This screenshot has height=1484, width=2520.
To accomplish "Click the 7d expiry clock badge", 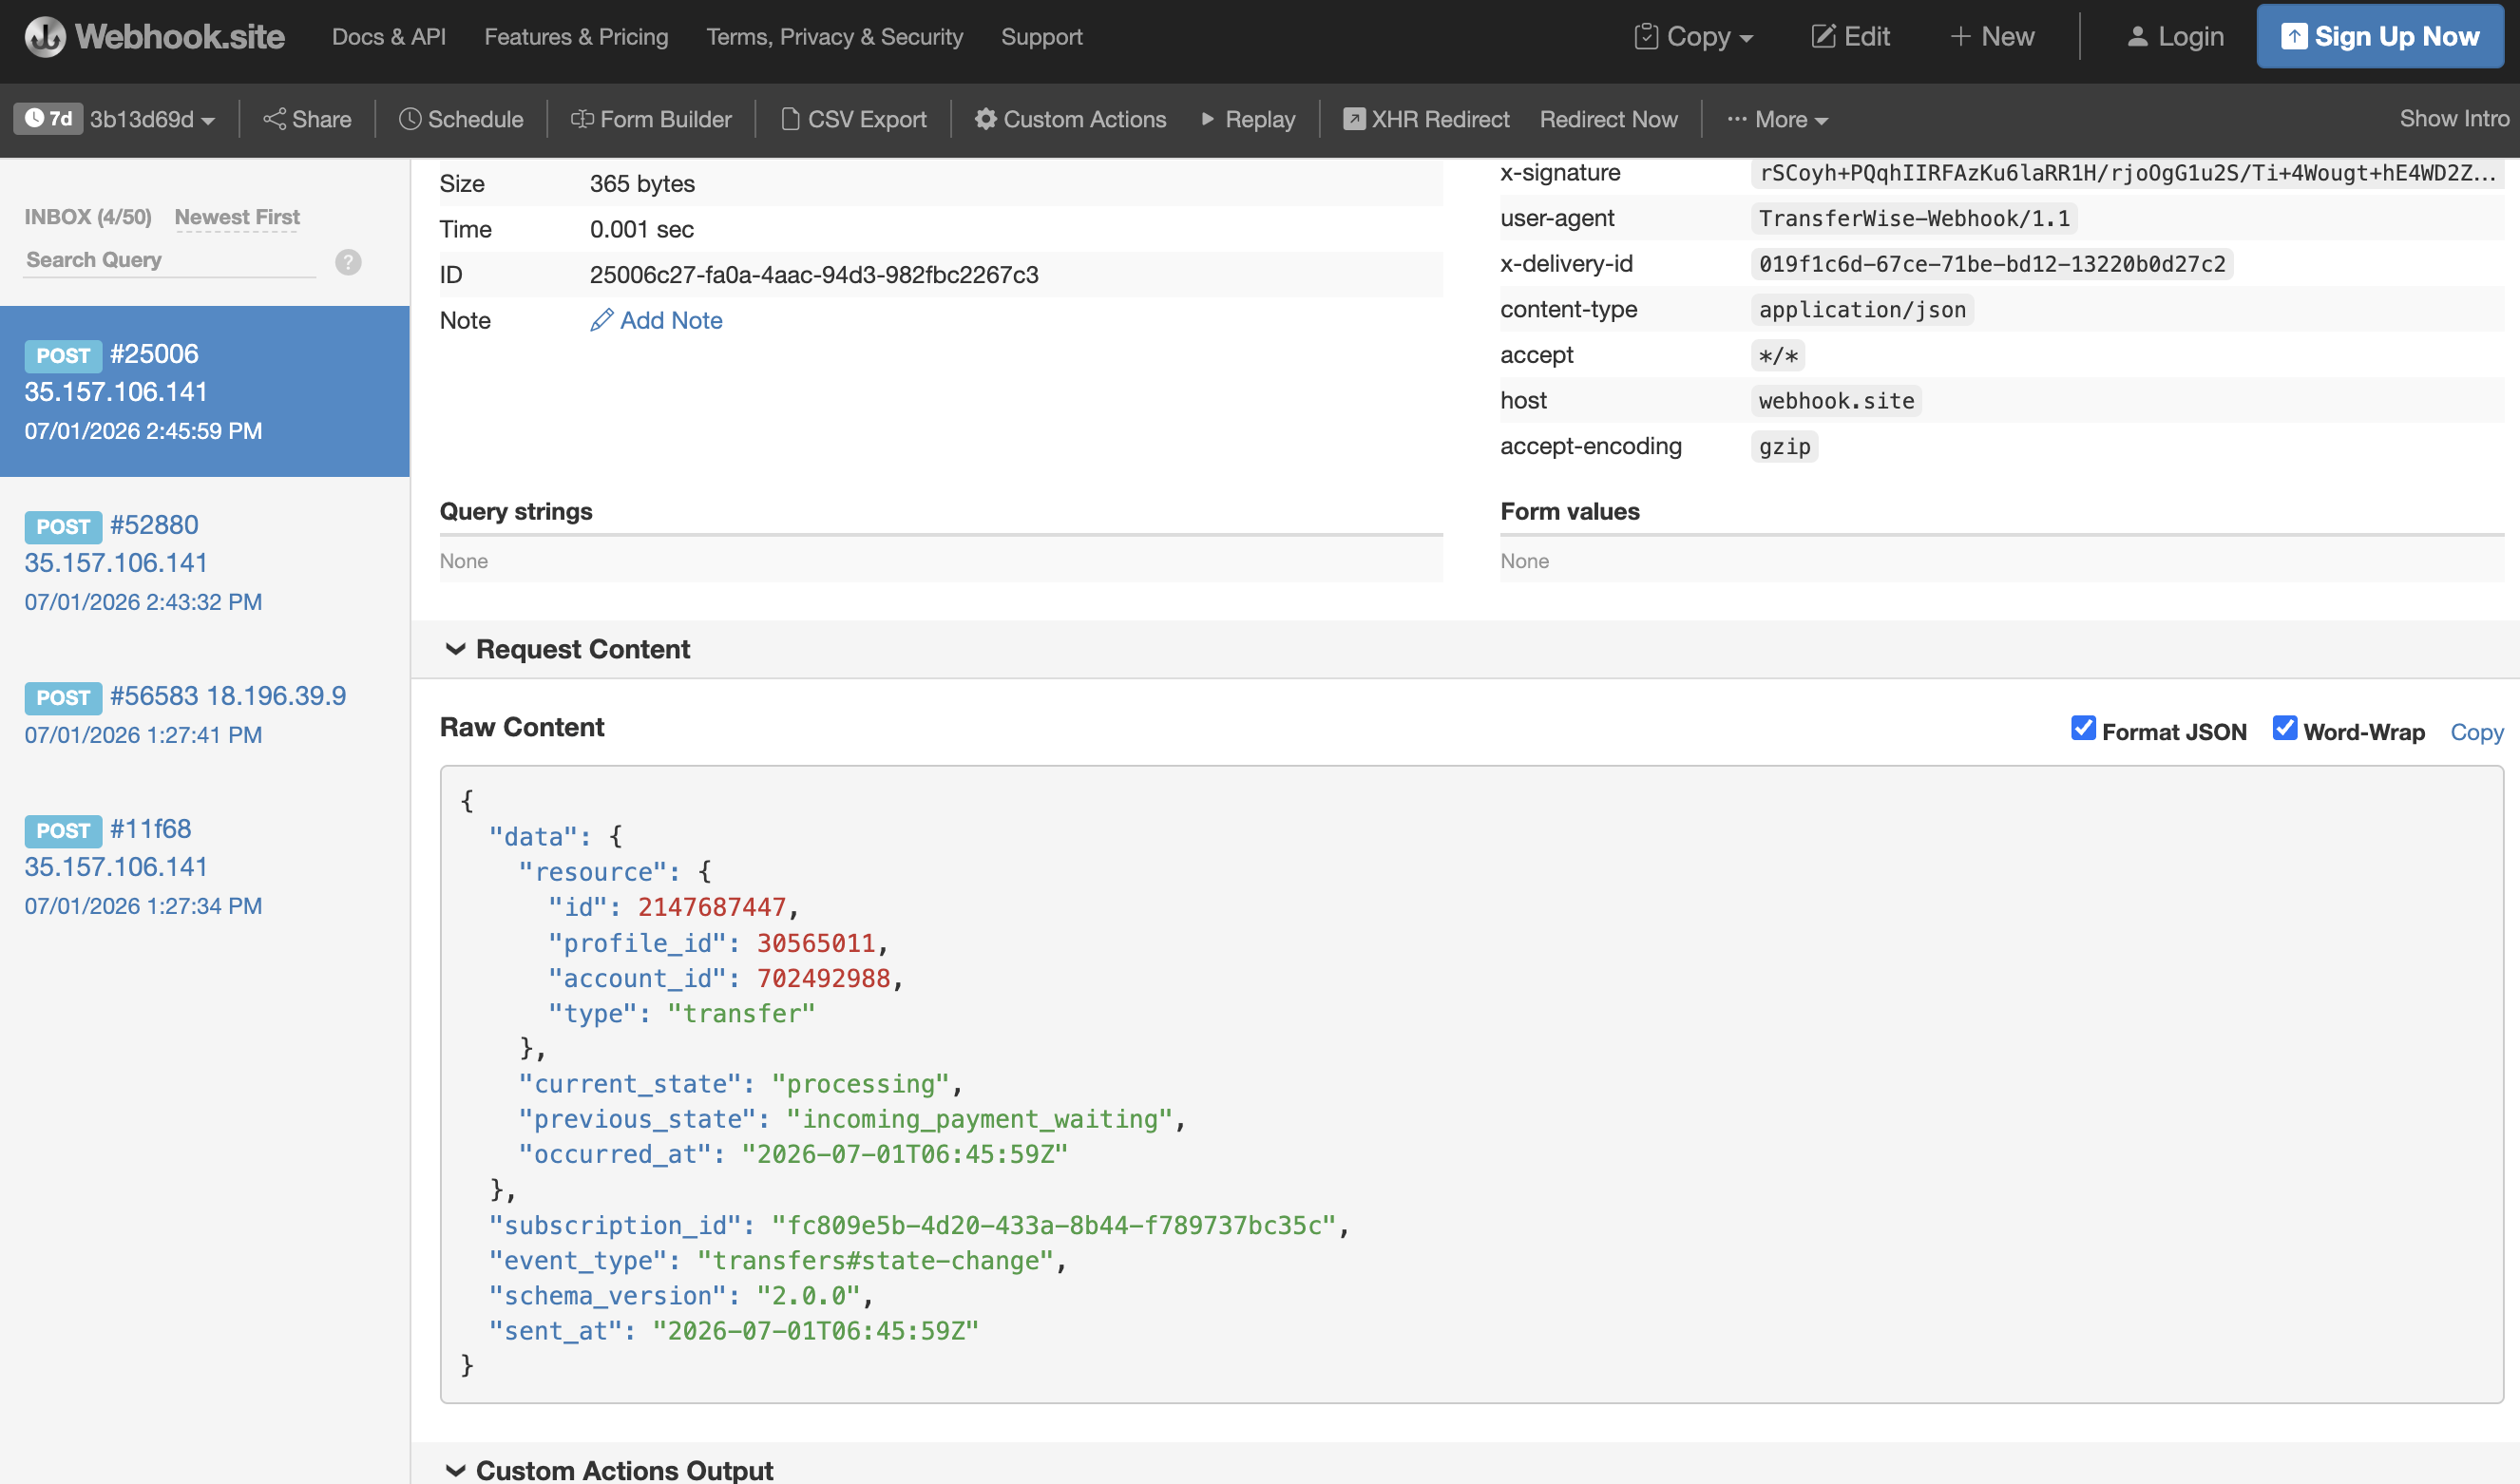I will [48, 119].
